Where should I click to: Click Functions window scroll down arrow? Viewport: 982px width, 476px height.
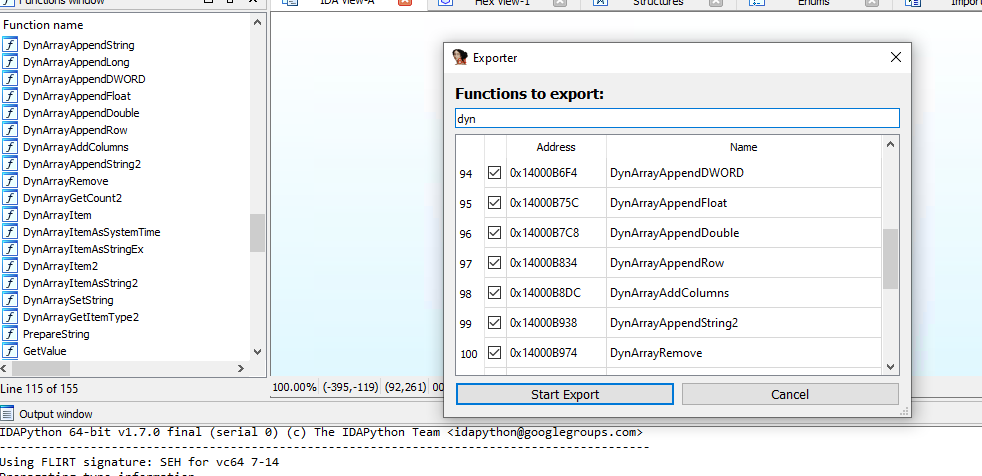257,353
